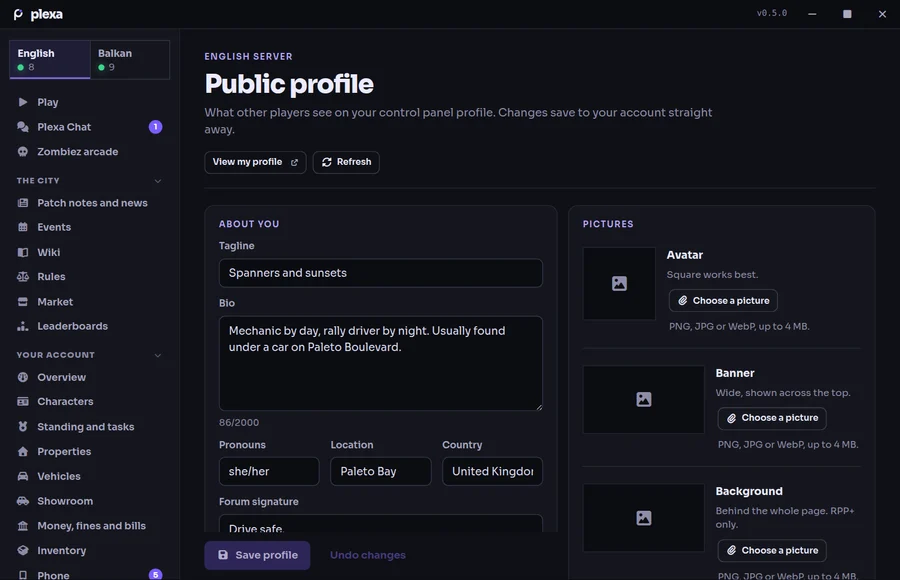Click the paperclip icon for Avatar picture
The image size is (900, 580).
pyautogui.click(x=682, y=300)
